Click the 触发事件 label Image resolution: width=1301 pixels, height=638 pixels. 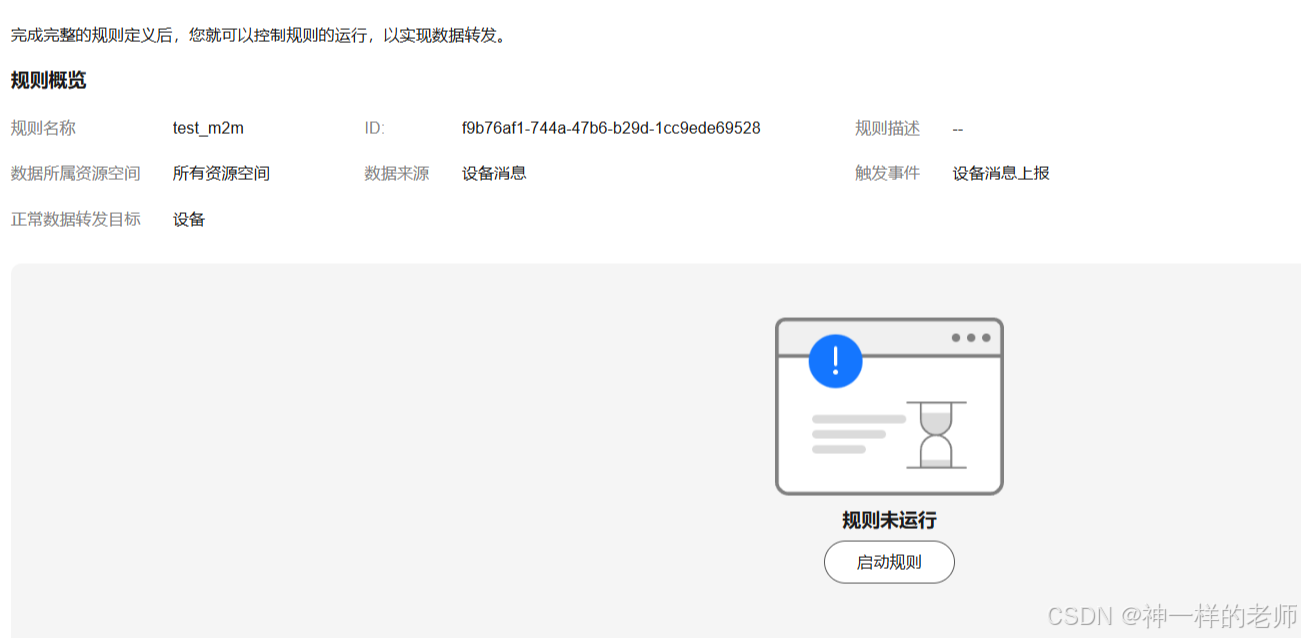pyautogui.click(x=887, y=173)
